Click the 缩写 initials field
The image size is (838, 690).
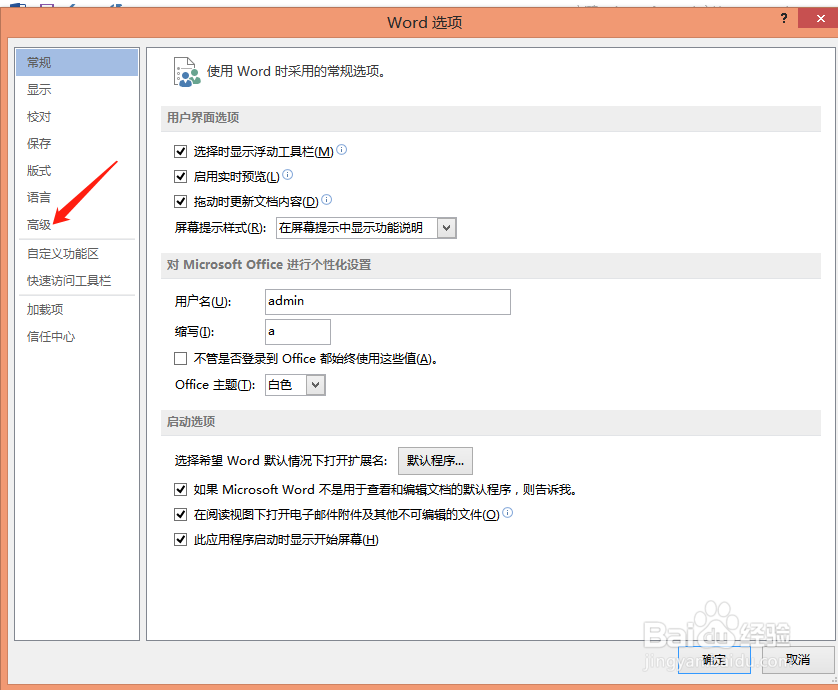point(298,332)
